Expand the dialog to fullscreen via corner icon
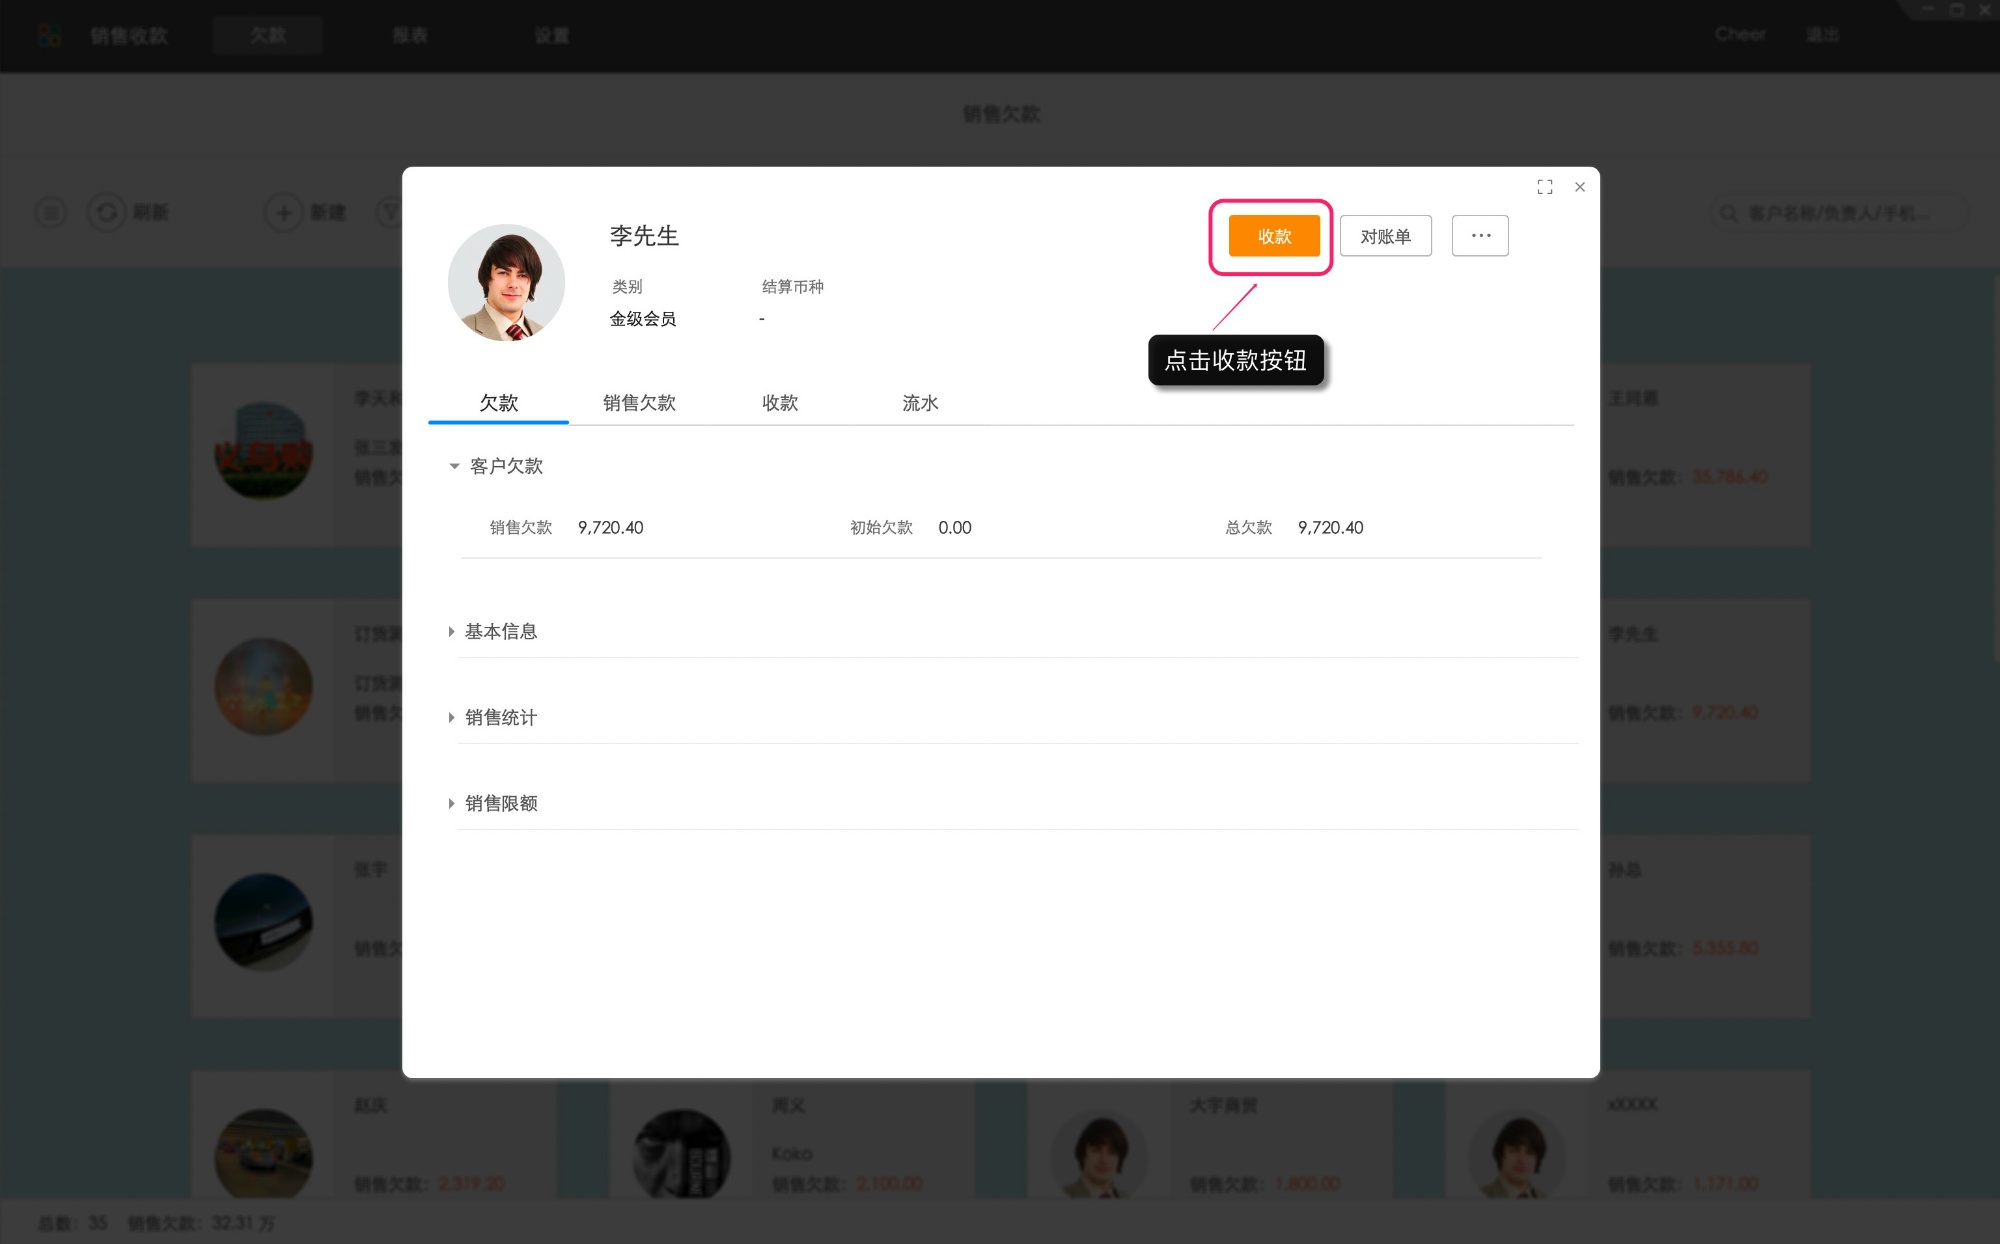The height and width of the screenshot is (1244, 2000). coord(1544,187)
